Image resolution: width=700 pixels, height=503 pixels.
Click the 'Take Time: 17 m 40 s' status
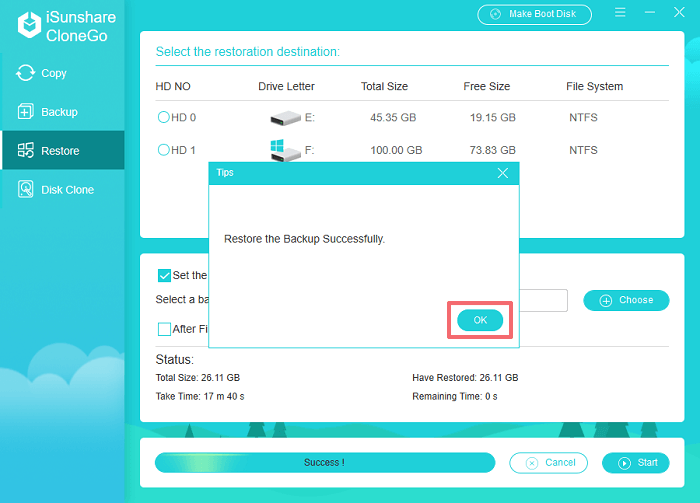(200, 397)
